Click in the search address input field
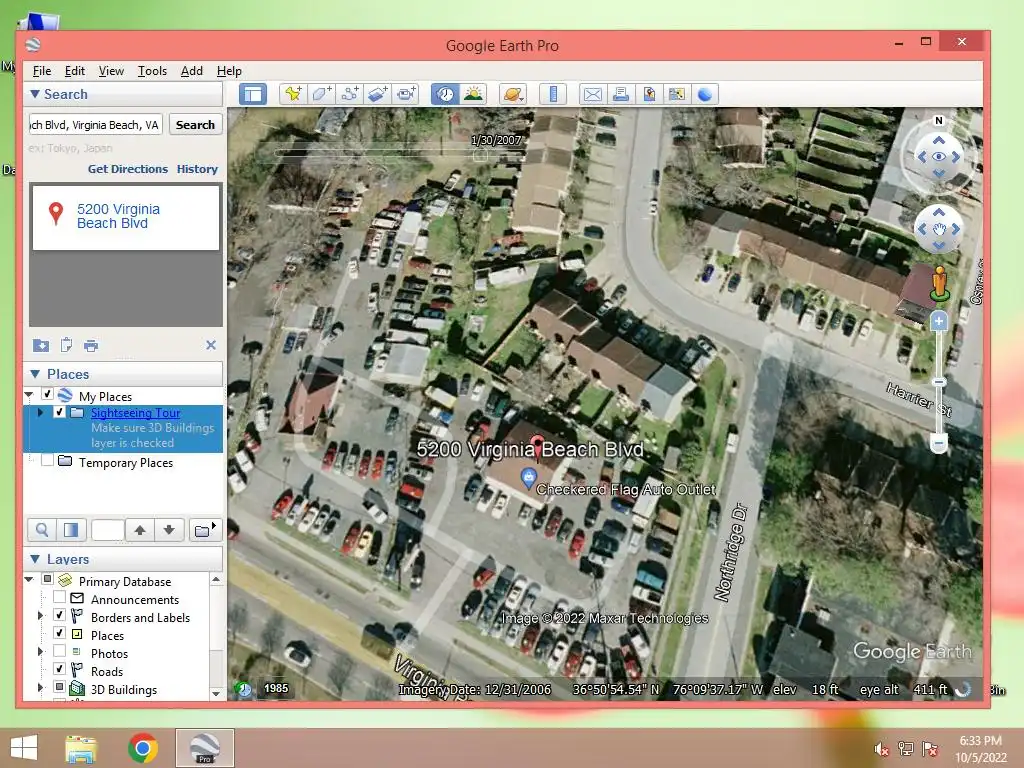Screen dimensions: 1024x768 96,125
